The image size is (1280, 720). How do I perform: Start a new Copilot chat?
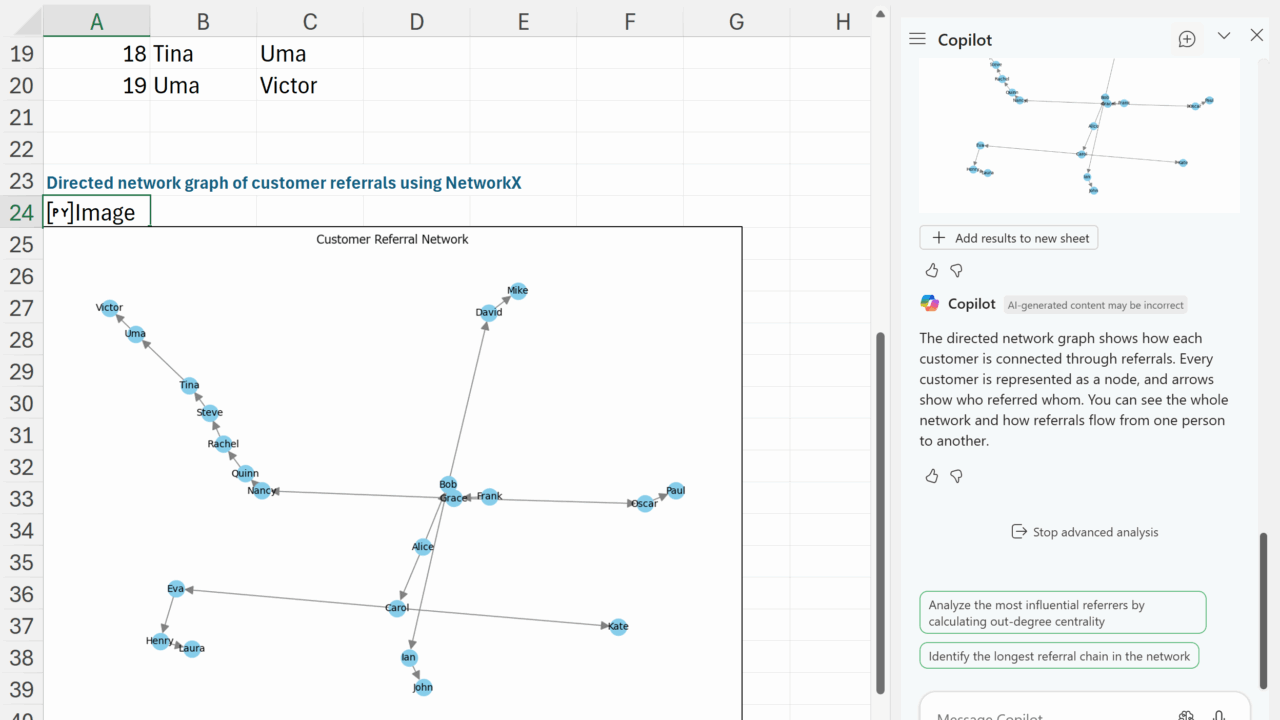click(1187, 39)
